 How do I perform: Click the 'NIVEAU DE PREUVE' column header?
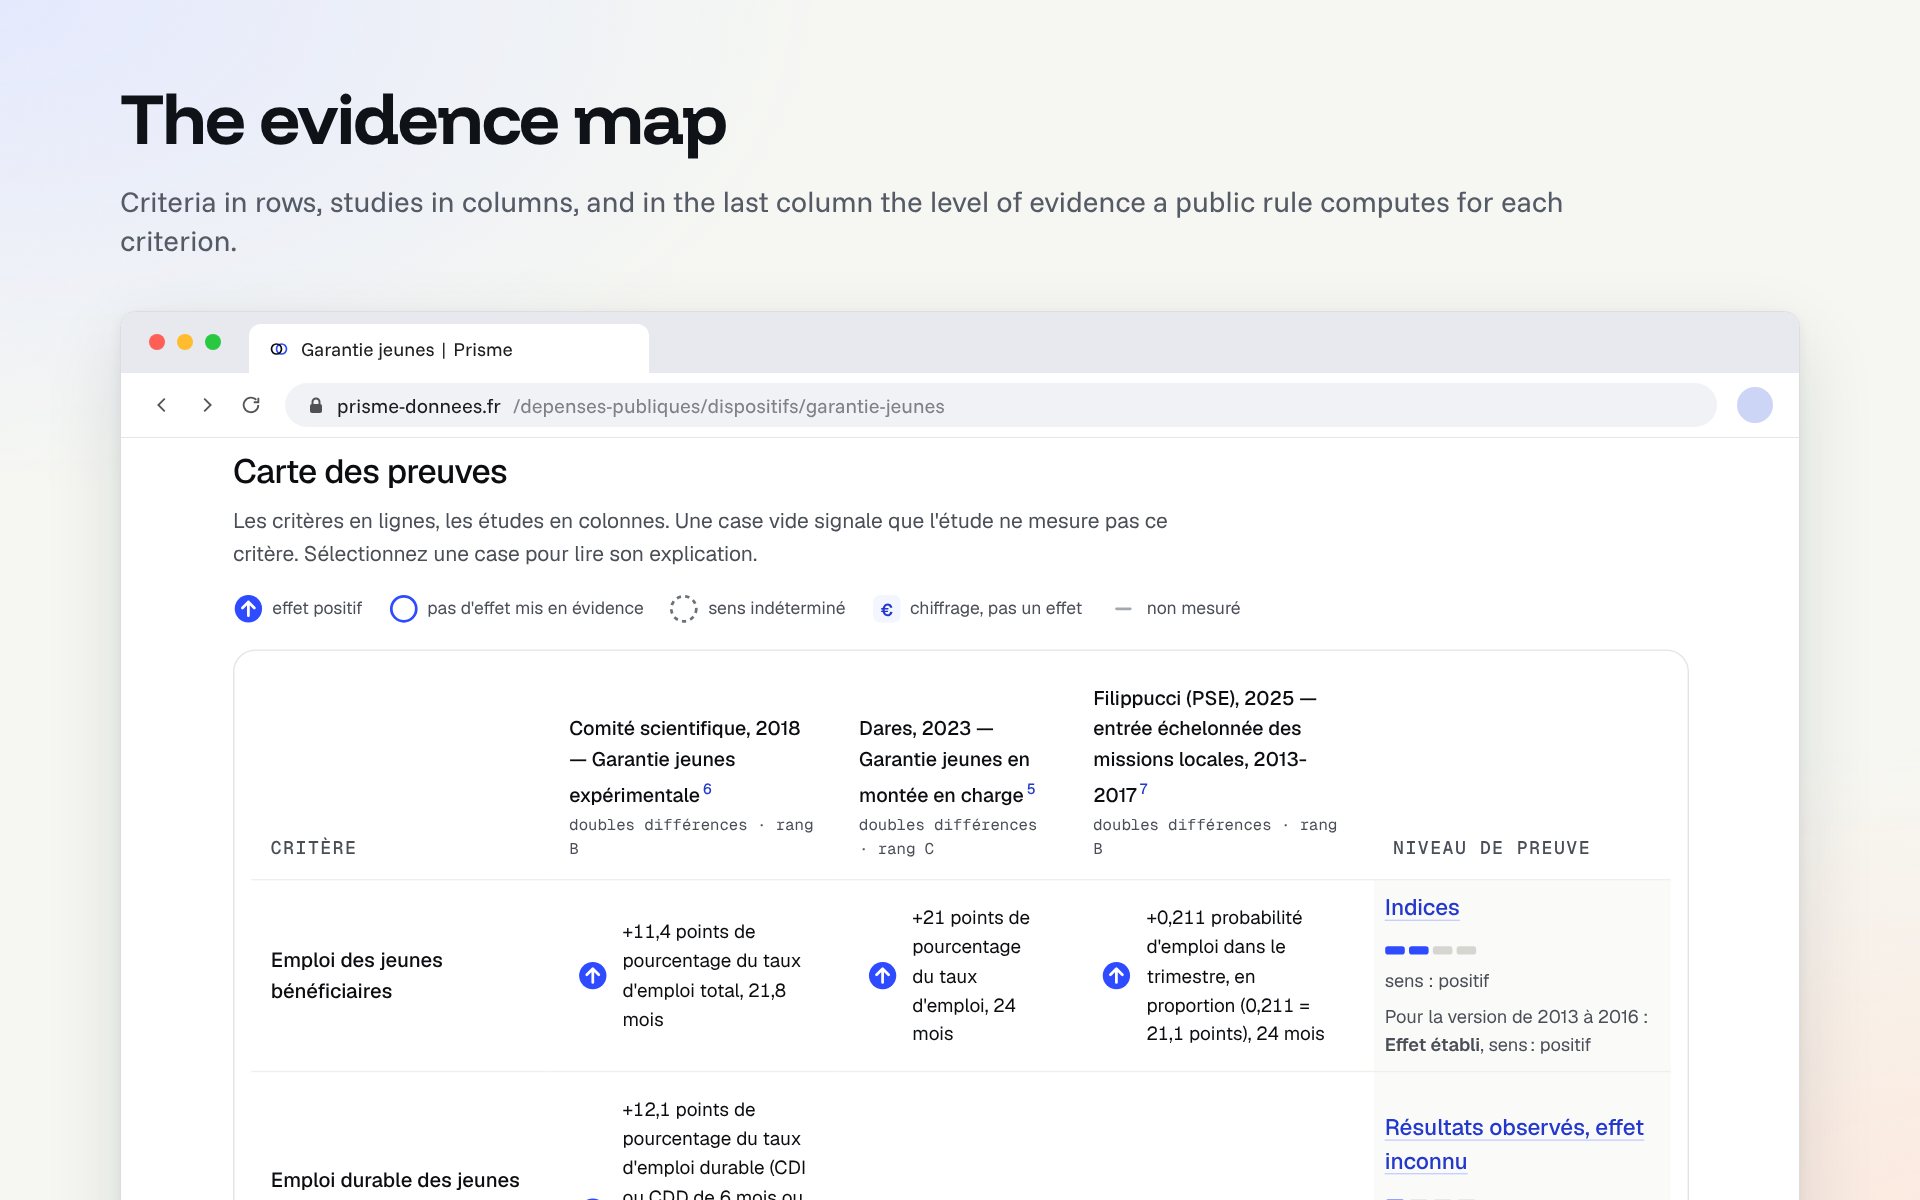point(1491,848)
